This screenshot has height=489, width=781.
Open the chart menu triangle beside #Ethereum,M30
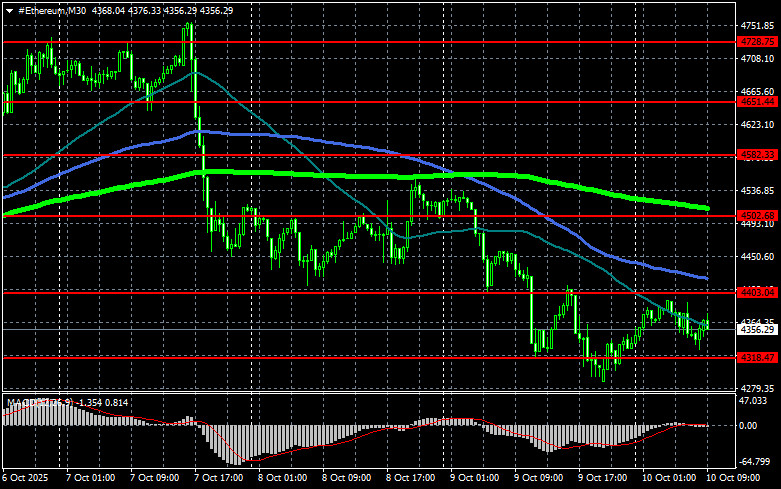(x=9, y=11)
